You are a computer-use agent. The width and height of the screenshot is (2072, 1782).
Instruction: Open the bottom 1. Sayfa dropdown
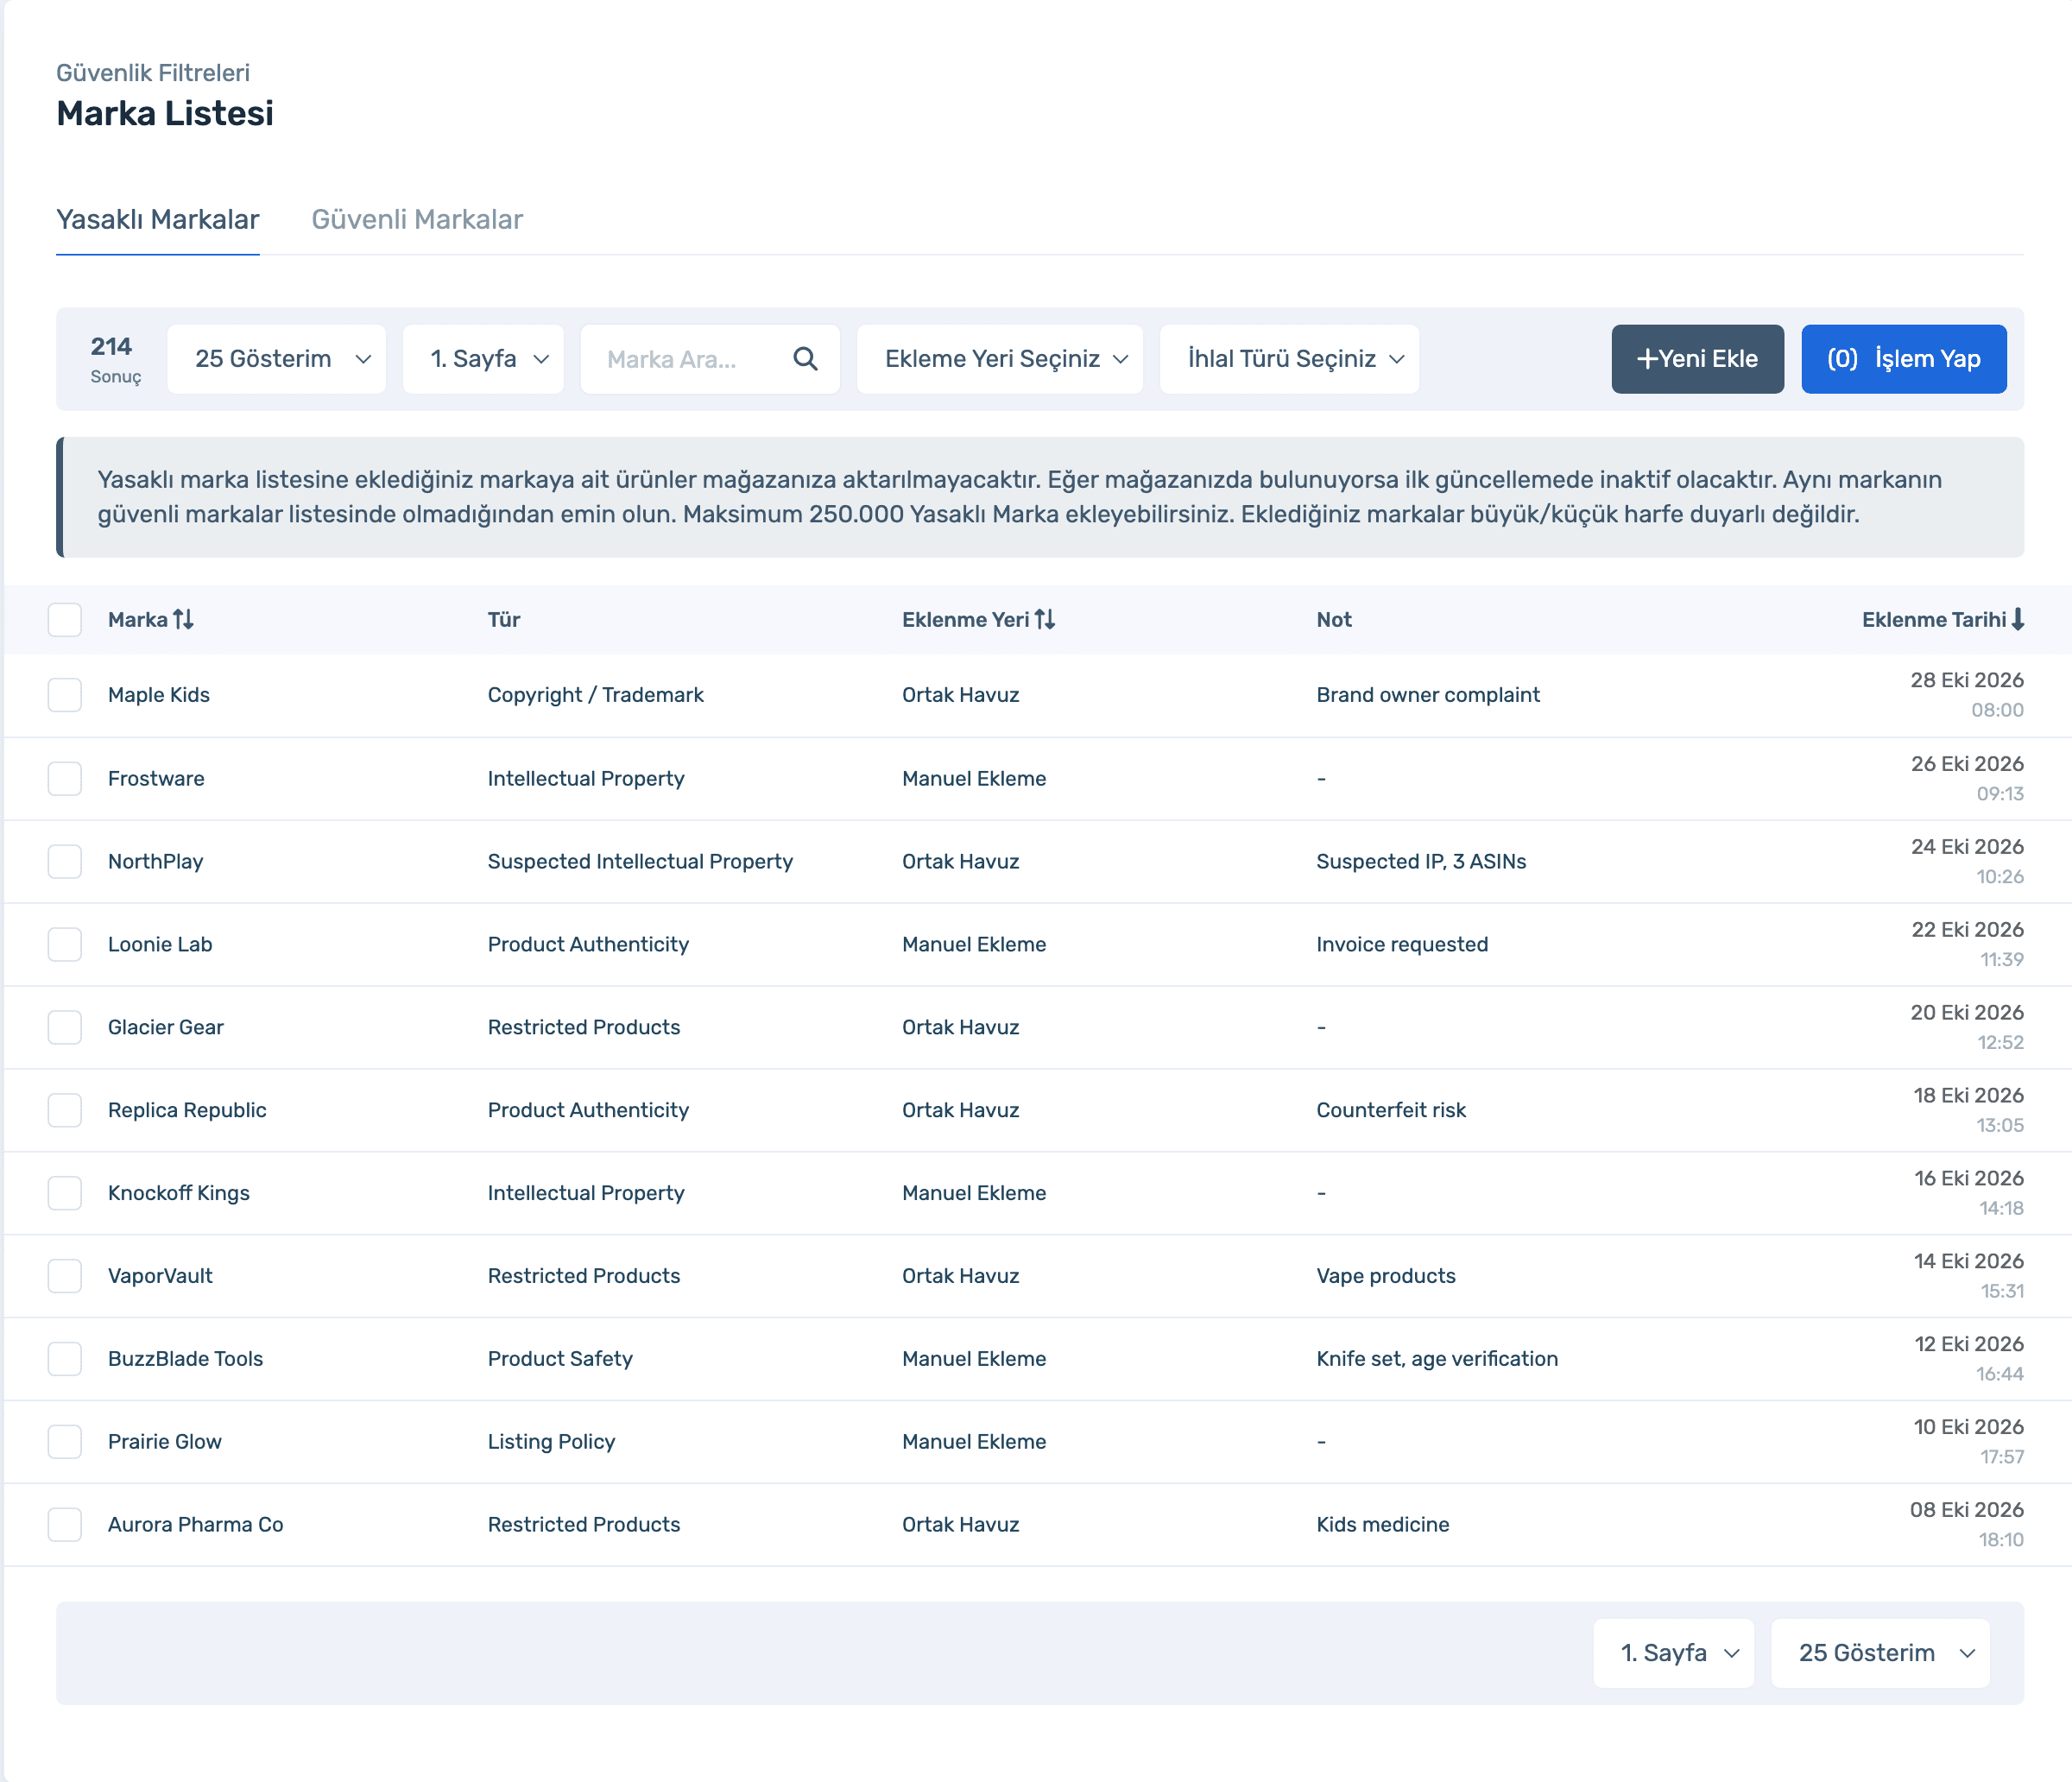click(1674, 1654)
